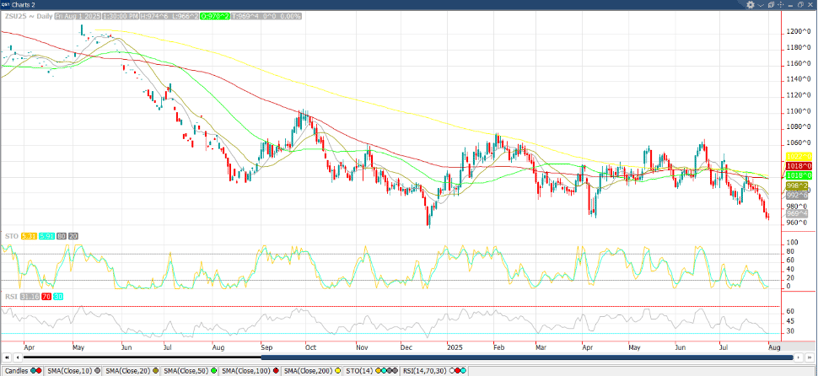Click the olive SMA(Close,20) color dot

point(155,371)
